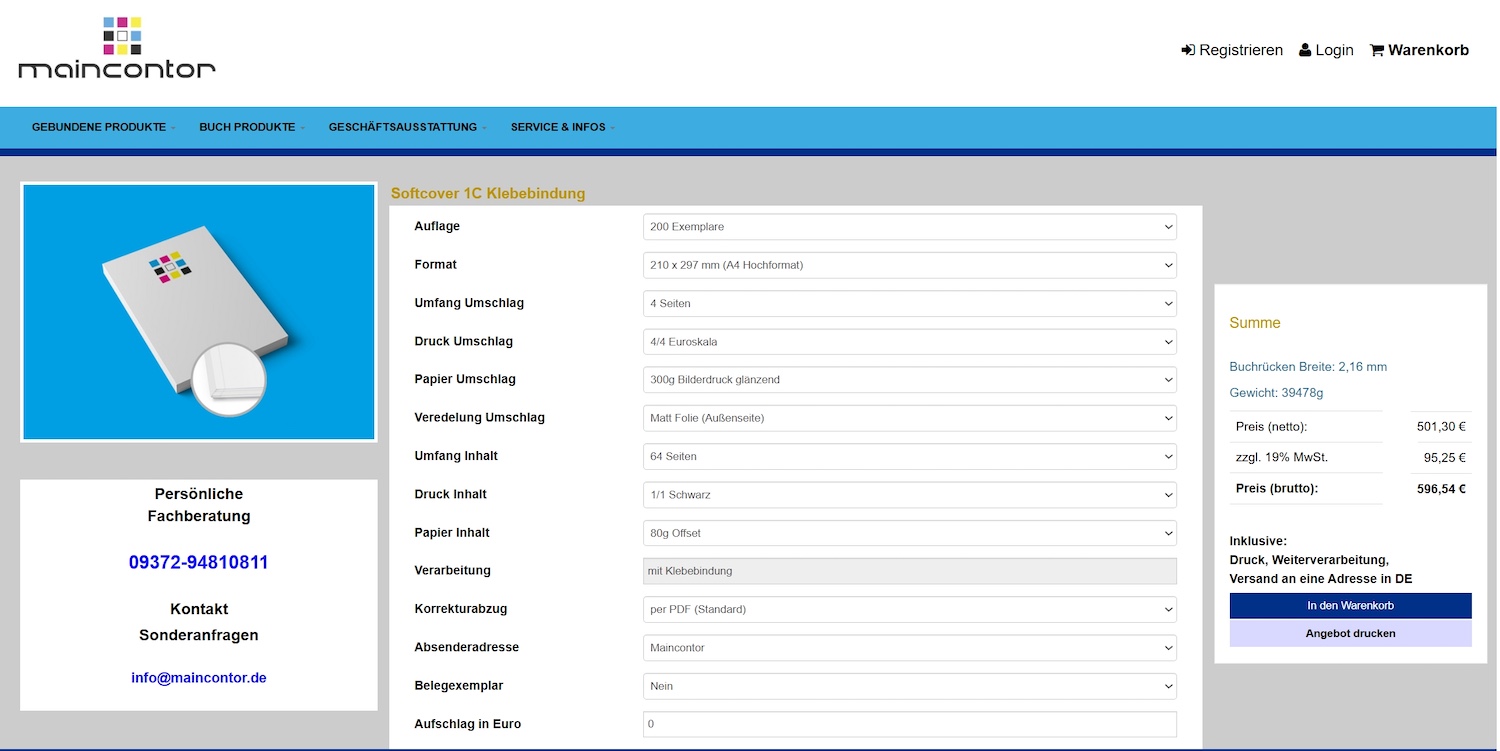
Task: Click the maincontor logo
Action: (x=117, y=48)
